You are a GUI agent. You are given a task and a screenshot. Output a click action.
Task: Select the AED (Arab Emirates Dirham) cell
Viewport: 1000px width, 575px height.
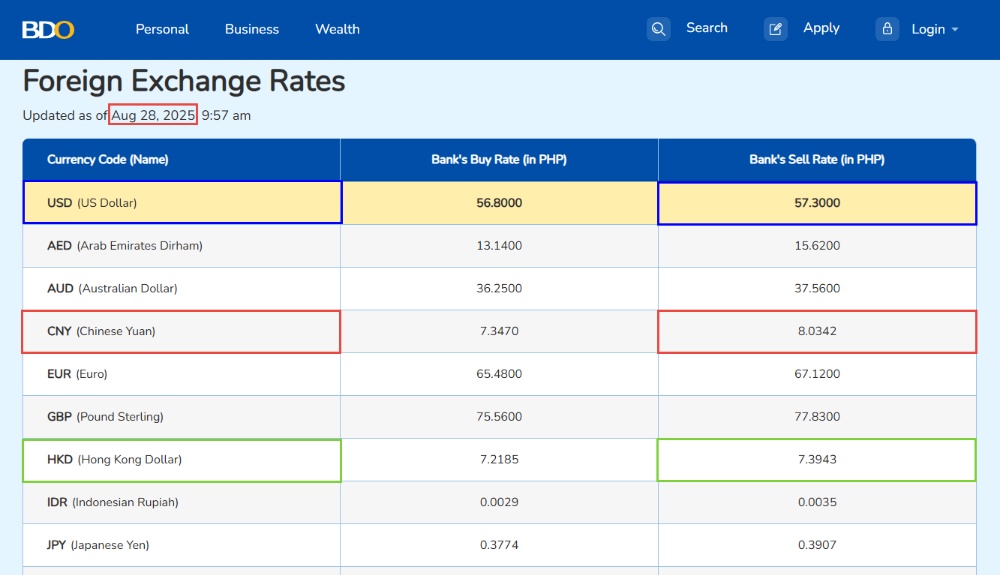(x=182, y=245)
